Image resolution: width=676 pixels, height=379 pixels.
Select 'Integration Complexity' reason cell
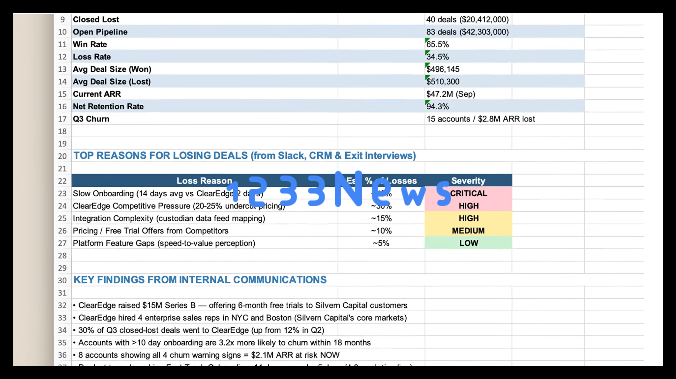coord(205,218)
